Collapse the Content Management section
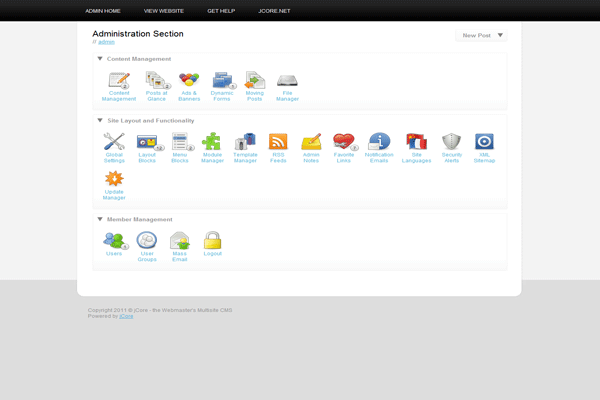600x400 pixels. tap(100, 59)
